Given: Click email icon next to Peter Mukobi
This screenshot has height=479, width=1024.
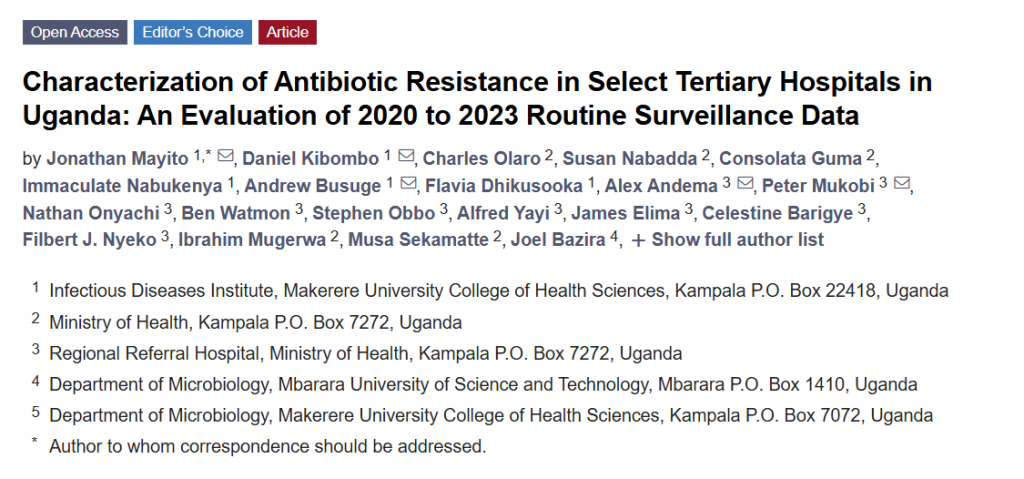Looking at the screenshot, I should (x=902, y=184).
